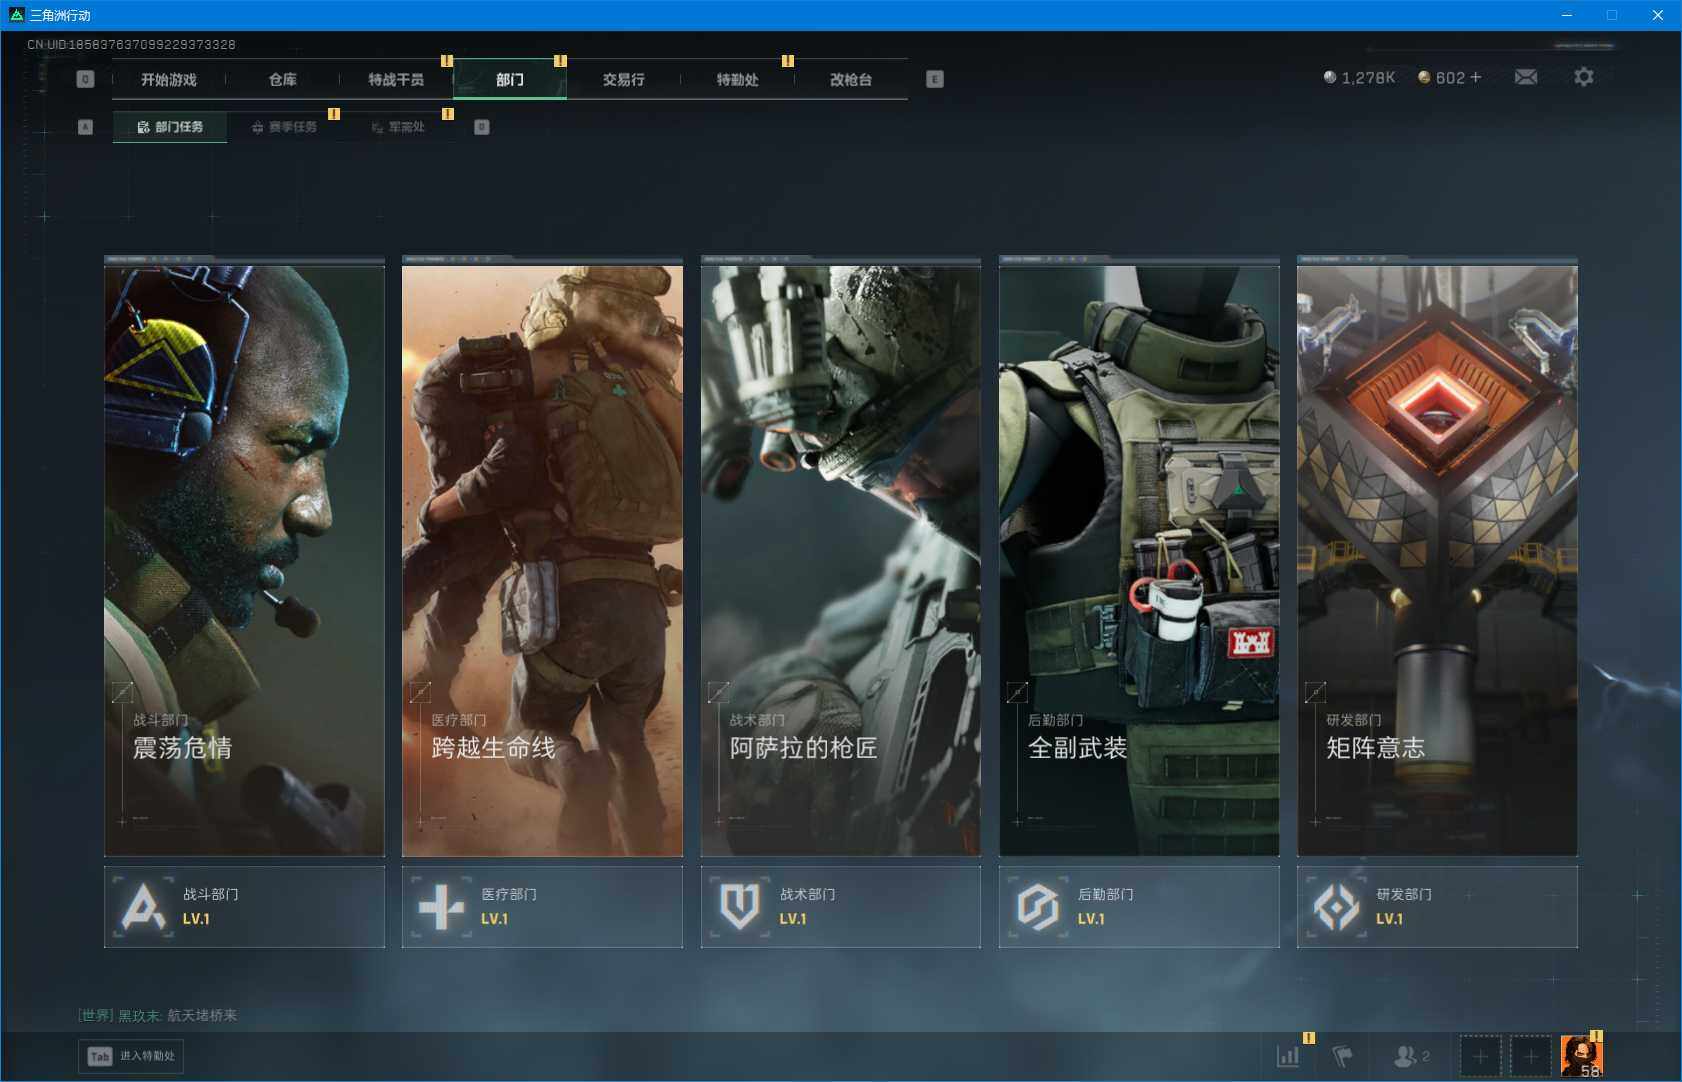The image size is (1682, 1082).
Task: Select the 军需处 sub-tab
Action: [x=398, y=127]
